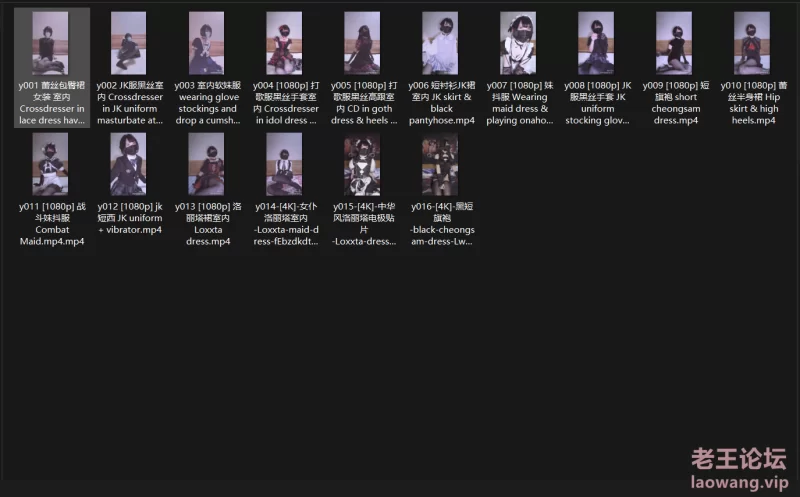Select the y013 Loxxta dress.mp4 name label

tap(207, 224)
